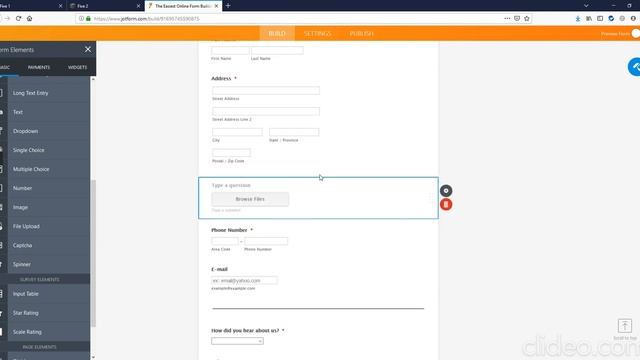Open How did you hear about us dropdown
640x360 pixels.
click(x=237, y=341)
